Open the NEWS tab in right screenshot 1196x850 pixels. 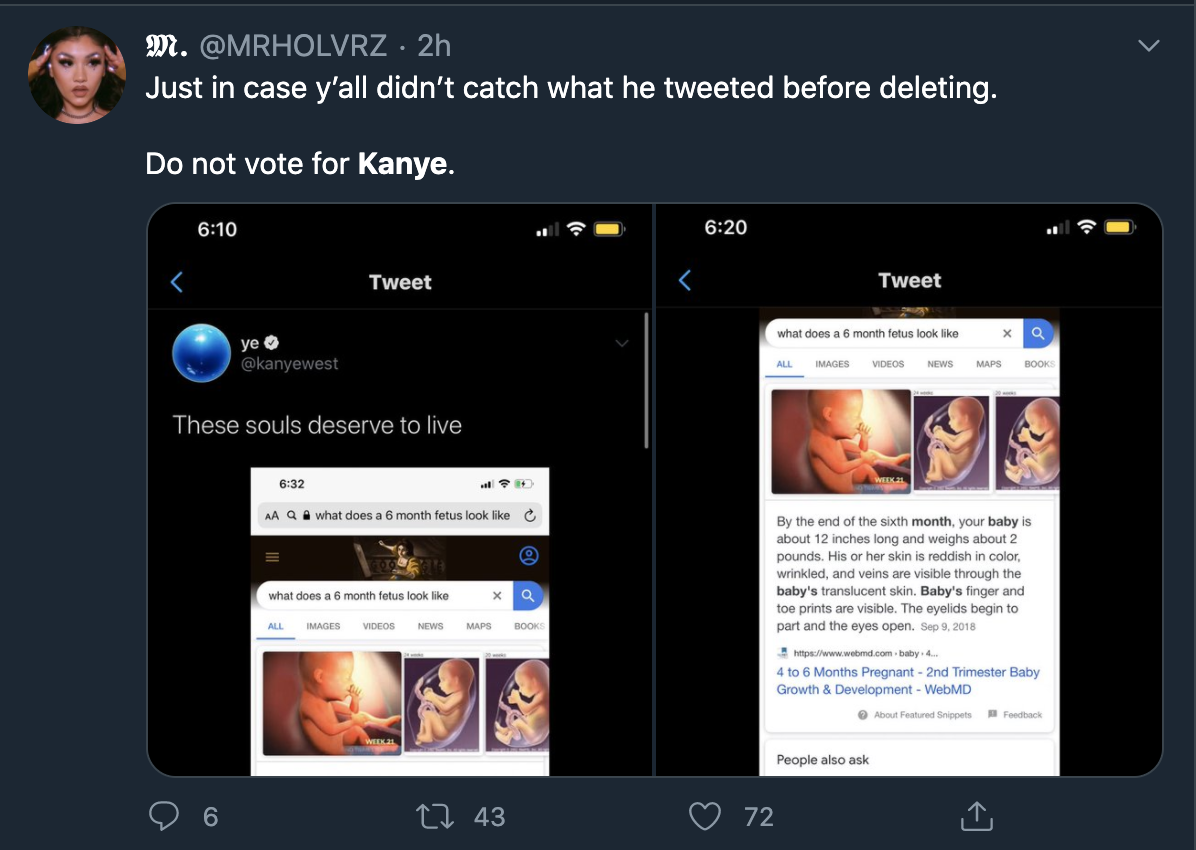tap(940, 364)
